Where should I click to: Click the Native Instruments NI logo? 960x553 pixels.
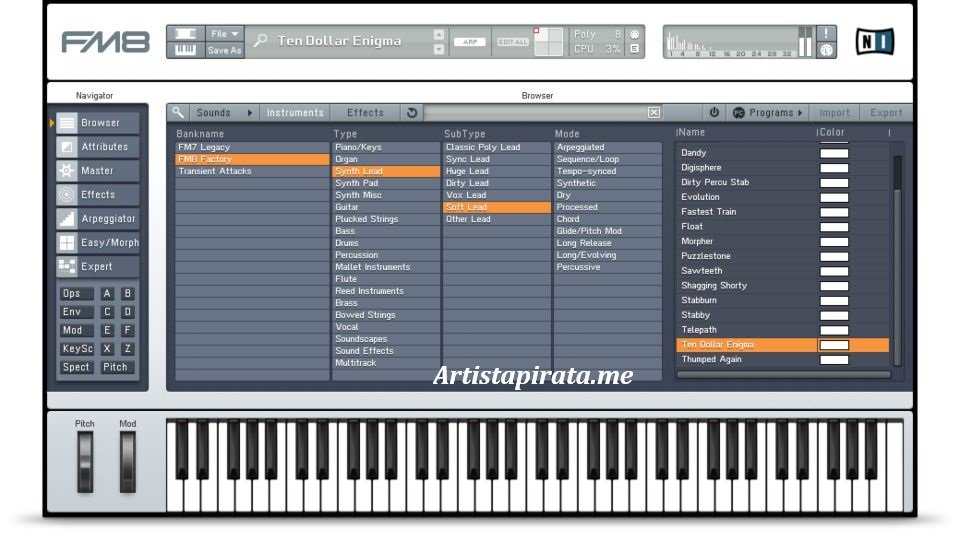click(874, 42)
